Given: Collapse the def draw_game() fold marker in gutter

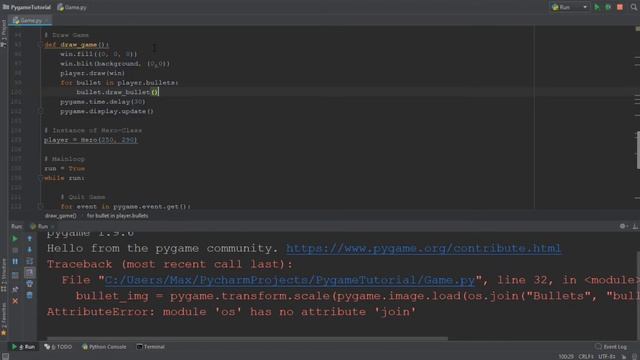Looking at the screenshot, I should click(40, 44).
